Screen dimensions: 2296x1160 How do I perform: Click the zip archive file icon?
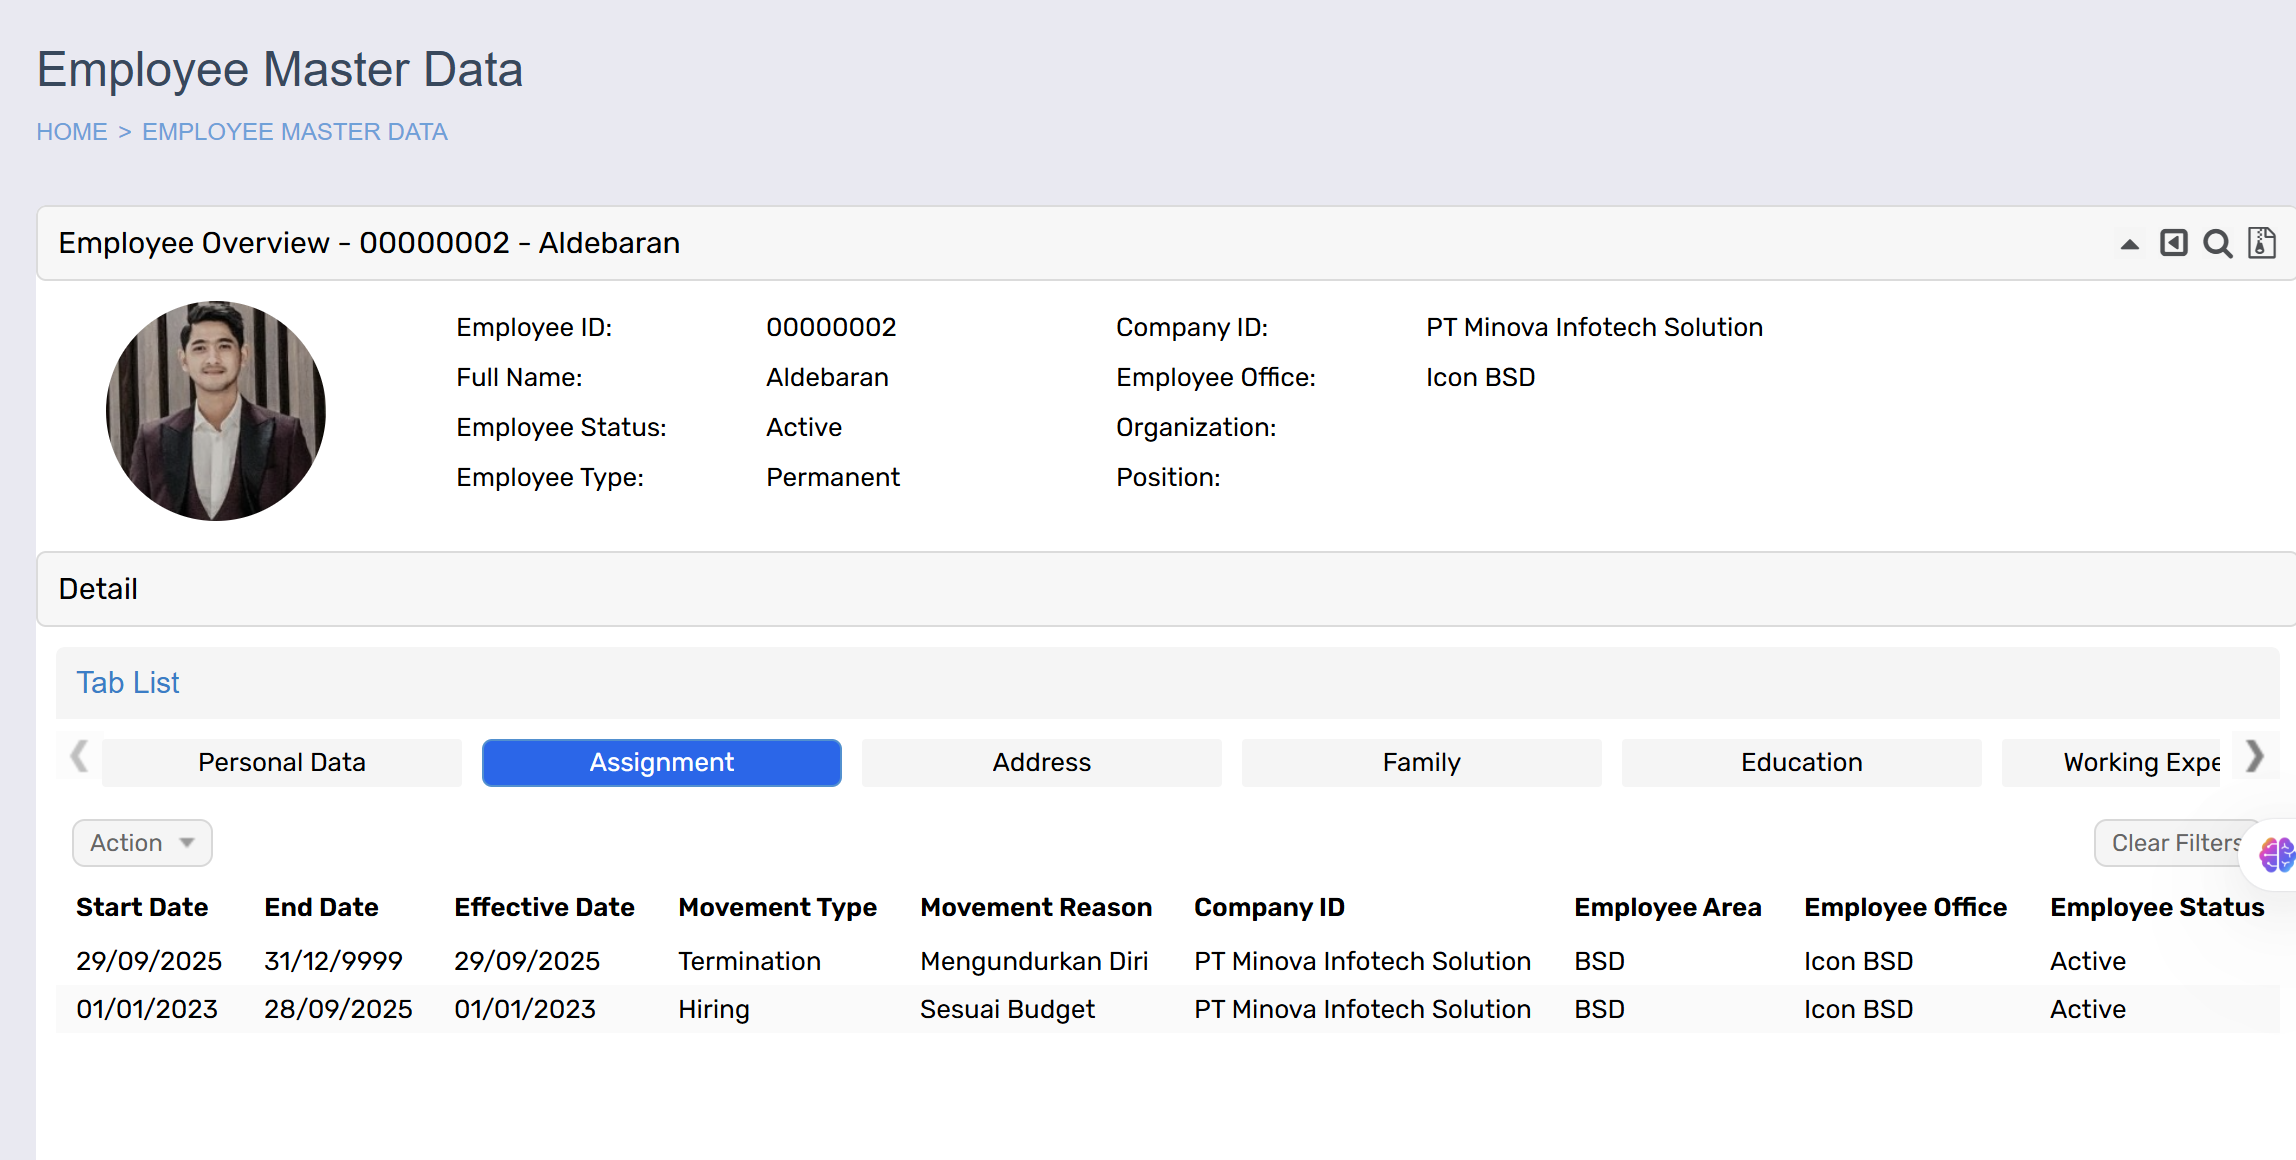click(x=2261, y=243)
